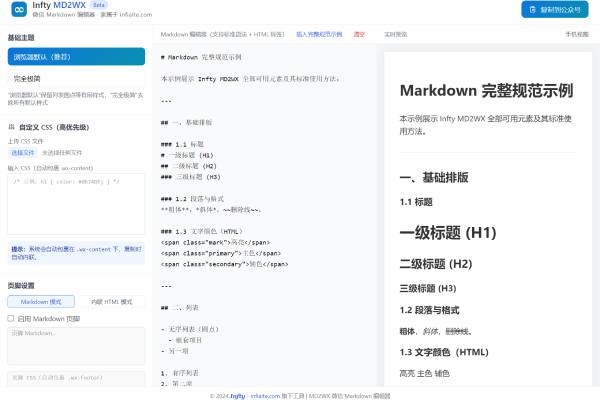The height and width of the screenshot is (400, 600).
Task: Focus the custom CSS input textarea
Action: pos(76,204)
